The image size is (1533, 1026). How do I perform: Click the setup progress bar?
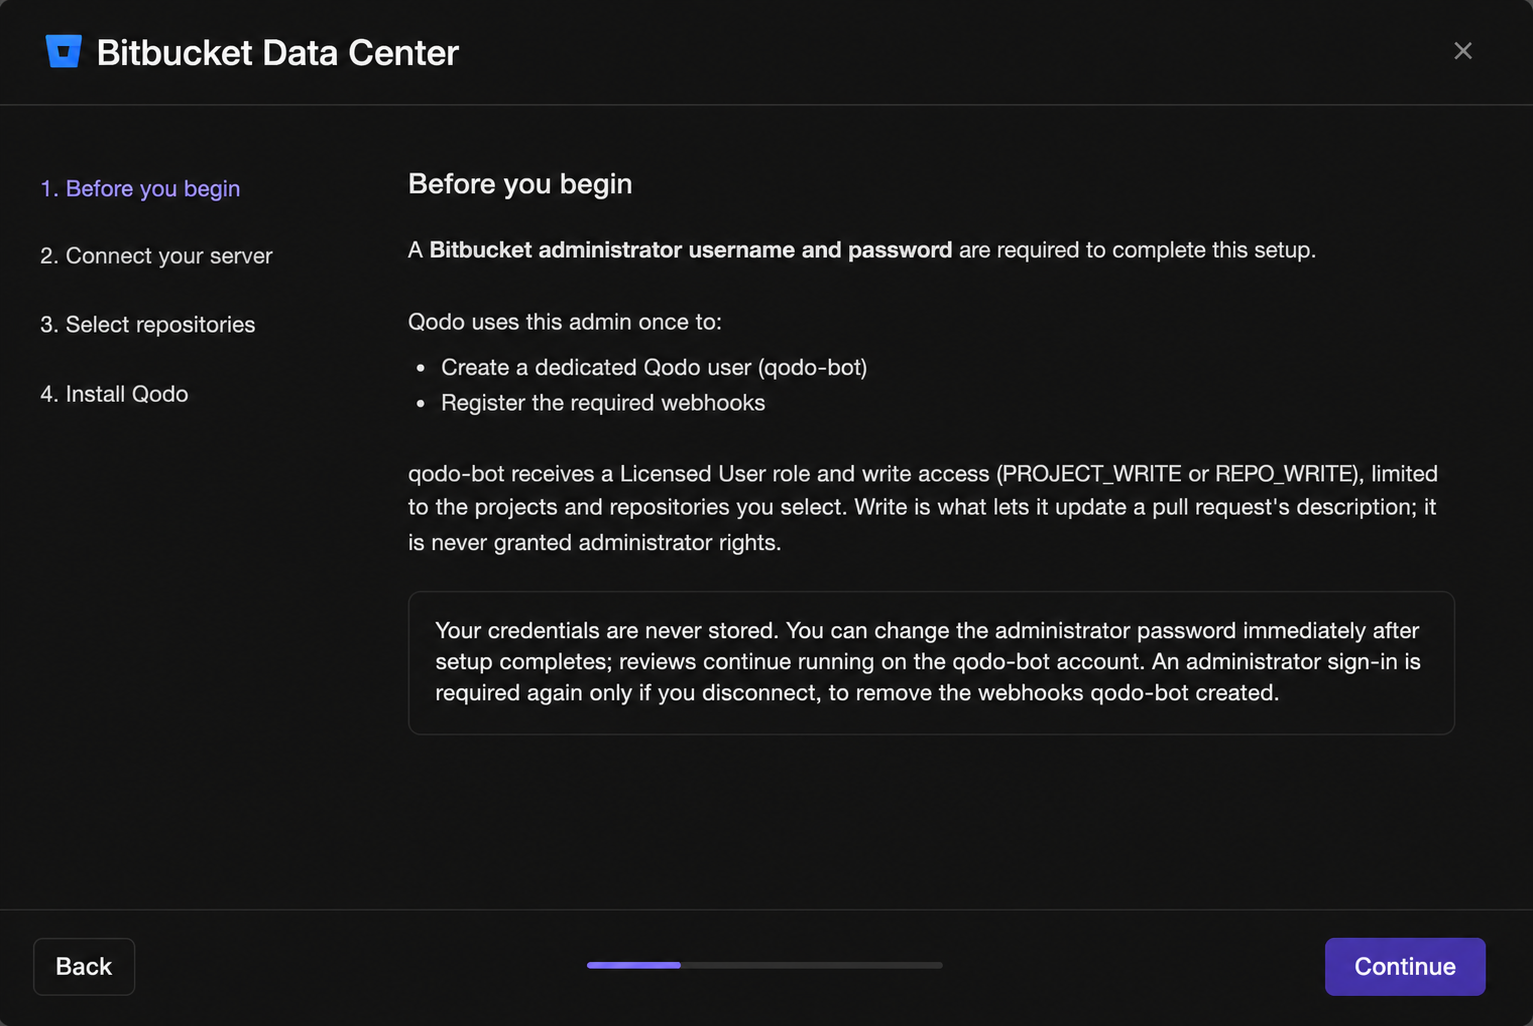pos(765,965)
